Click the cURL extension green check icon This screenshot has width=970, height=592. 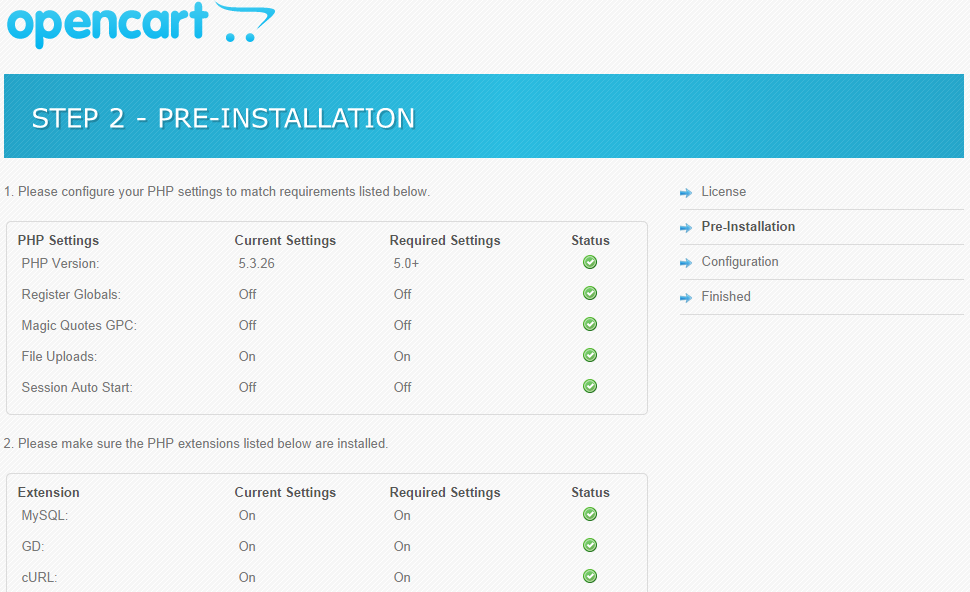590,576
